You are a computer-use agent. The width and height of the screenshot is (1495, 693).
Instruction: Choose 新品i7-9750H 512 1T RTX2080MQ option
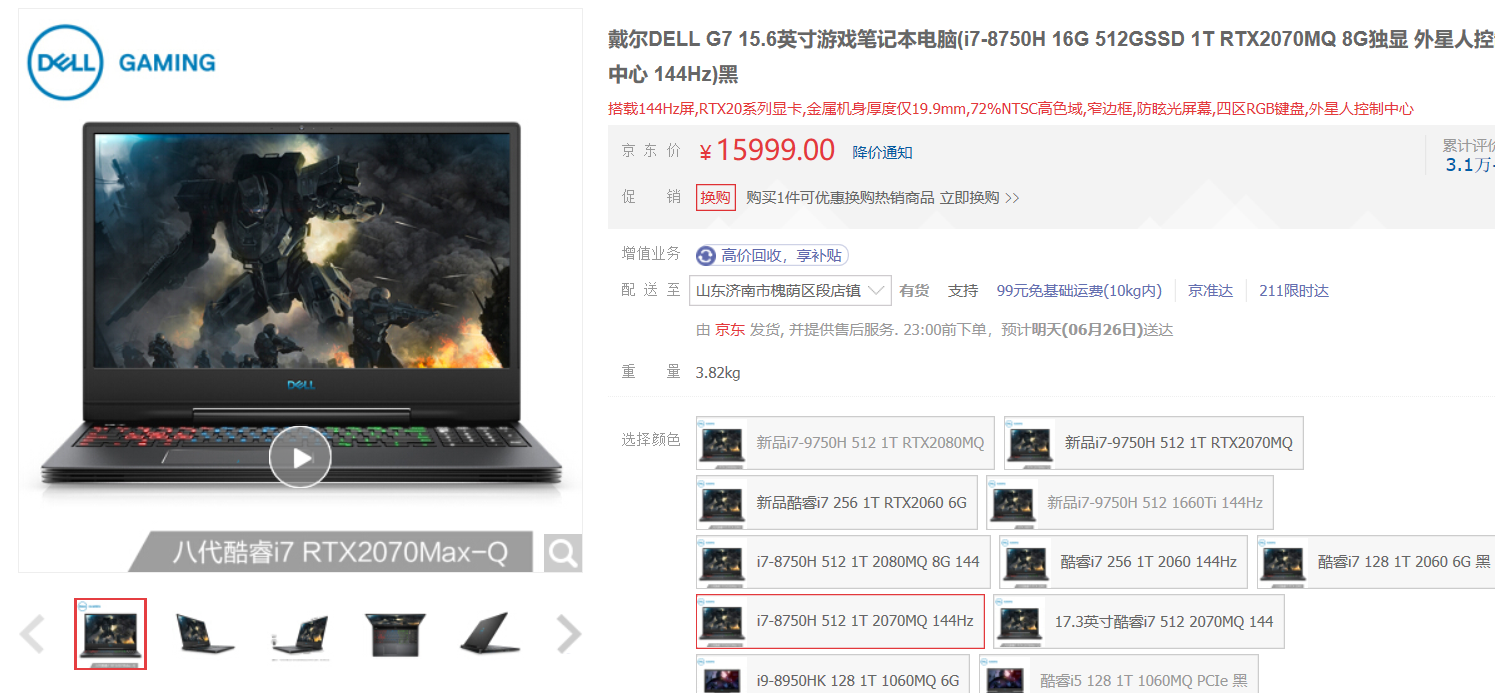[x=845, y=443]
